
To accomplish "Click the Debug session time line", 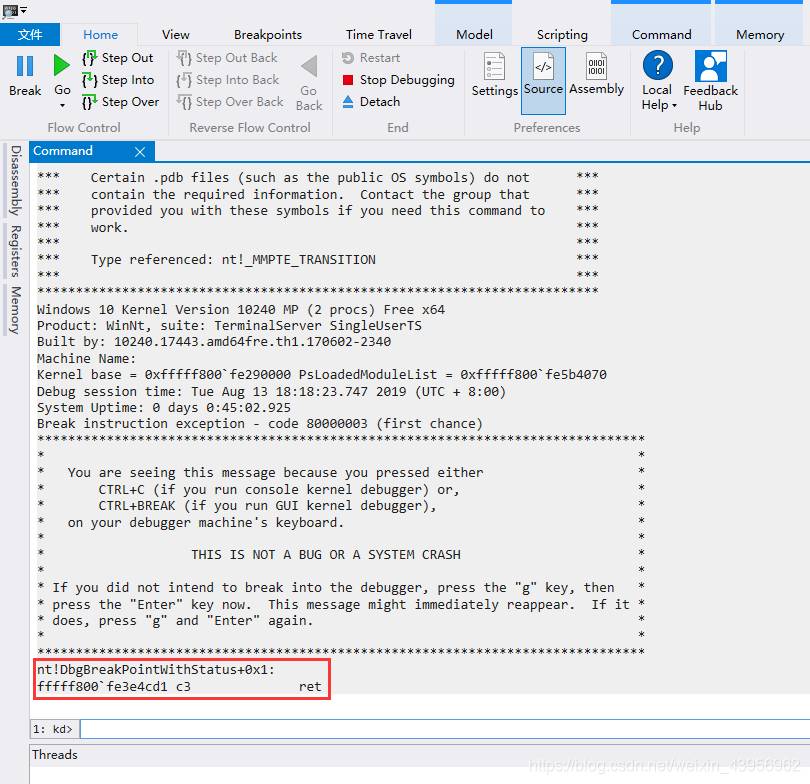I will click(271, 391).
